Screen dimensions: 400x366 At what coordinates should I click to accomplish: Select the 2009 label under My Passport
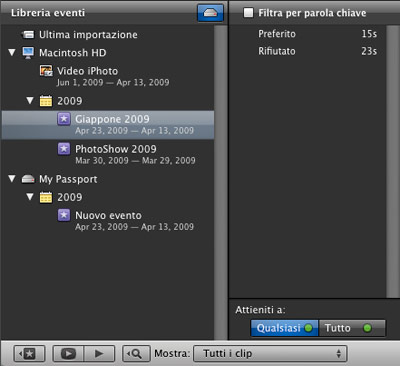(70, 197)
